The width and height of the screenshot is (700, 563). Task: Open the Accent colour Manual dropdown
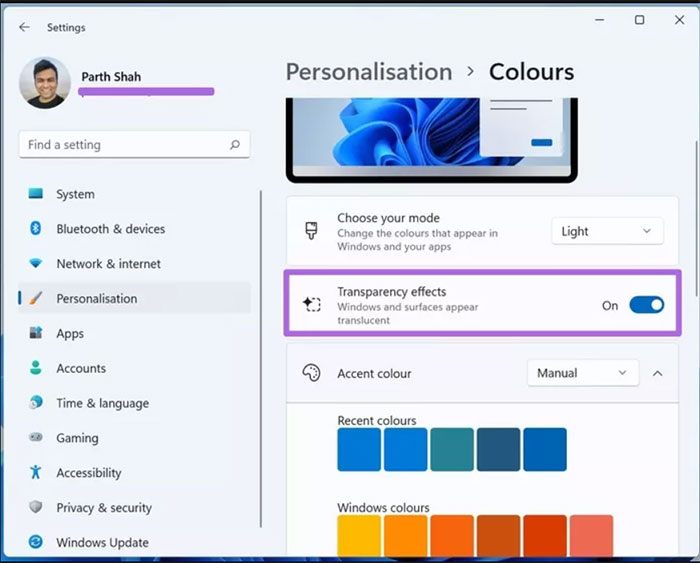583,373
